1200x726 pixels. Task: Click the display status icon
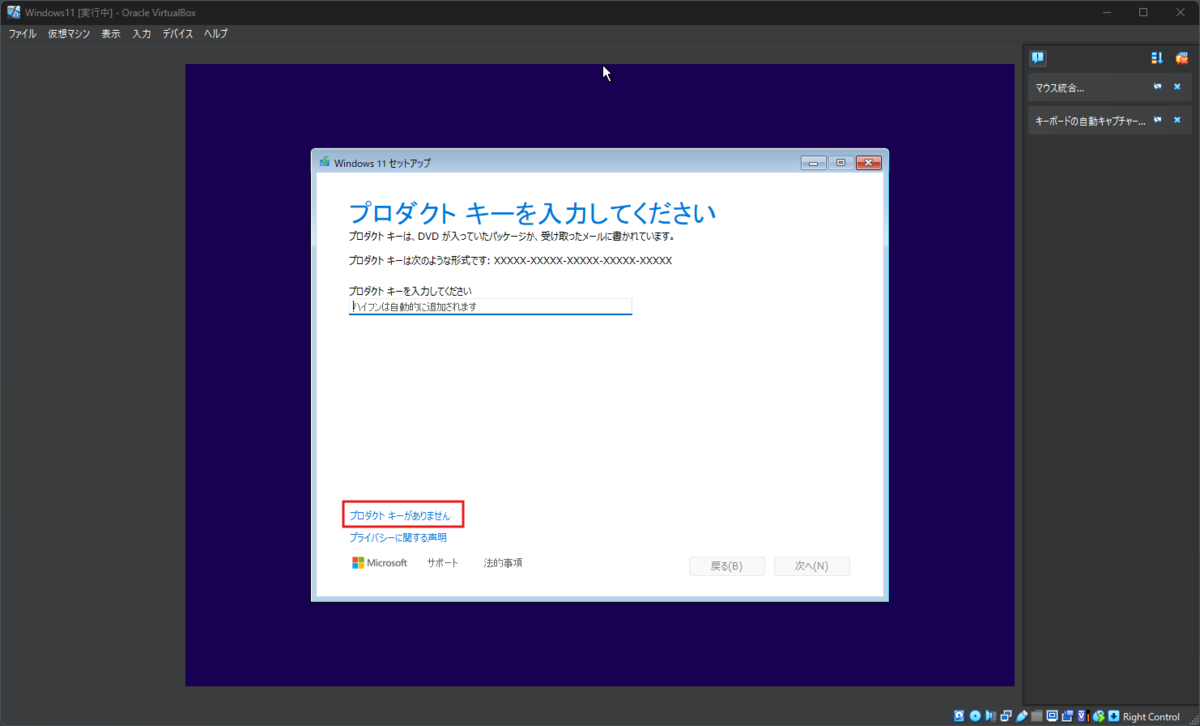[1052, 716]
